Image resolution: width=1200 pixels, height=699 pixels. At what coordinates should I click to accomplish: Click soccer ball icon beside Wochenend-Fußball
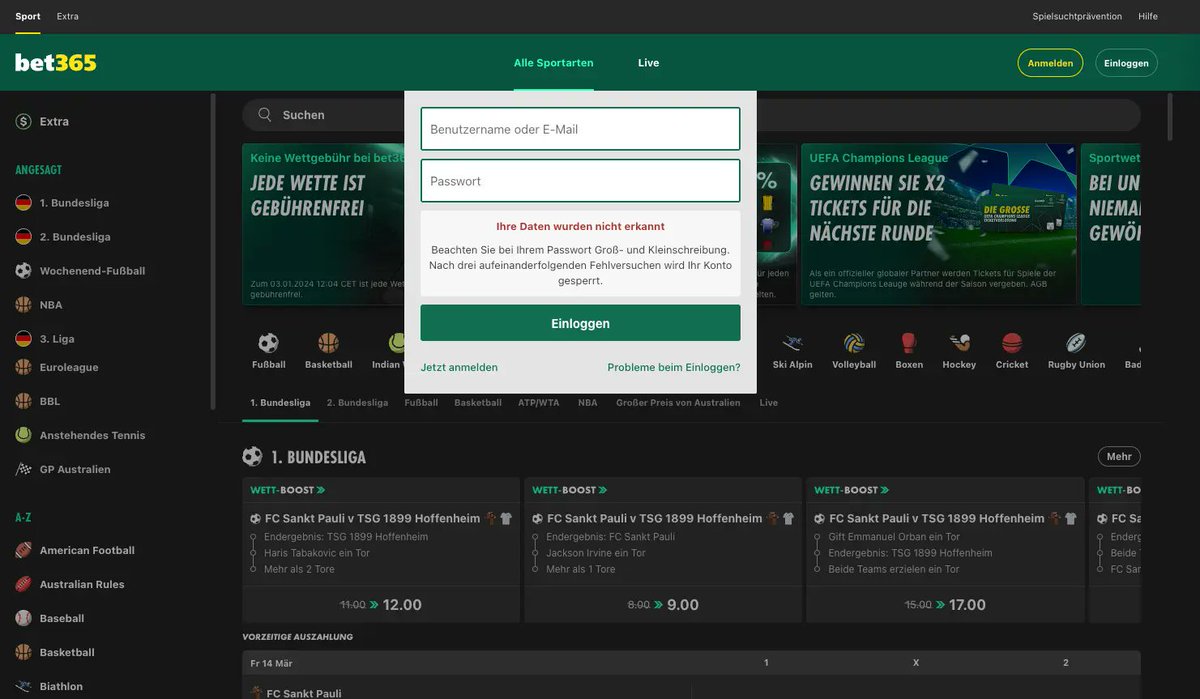(x=23, y=271)
